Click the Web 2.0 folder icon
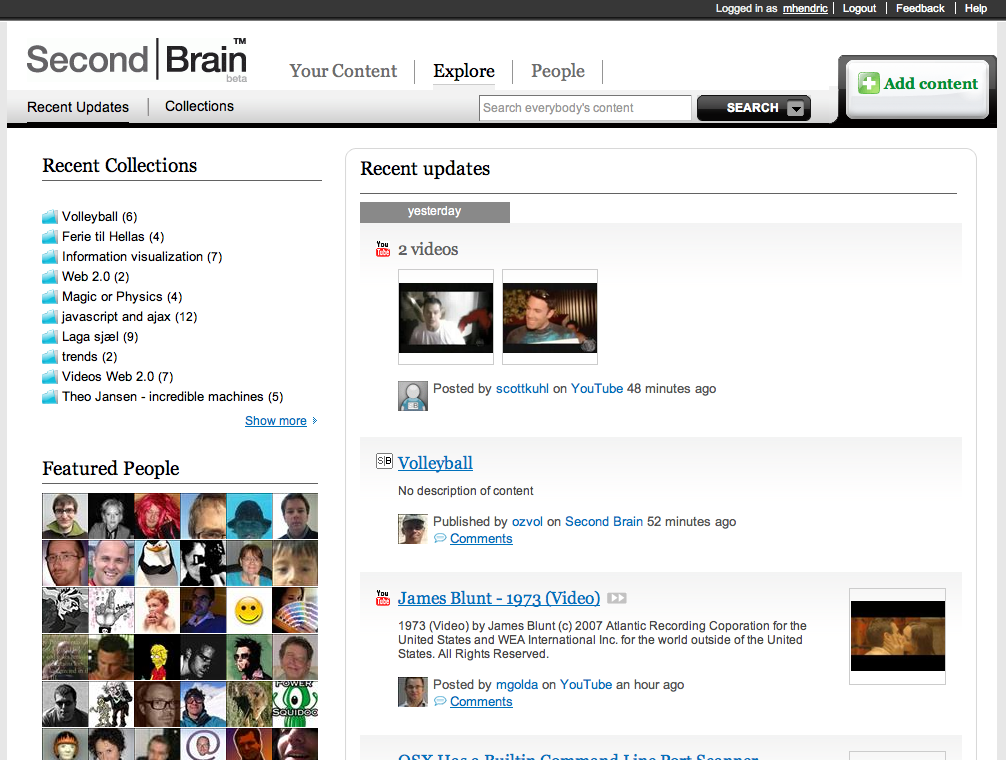1006x760 pixels. tap(50, 276)
